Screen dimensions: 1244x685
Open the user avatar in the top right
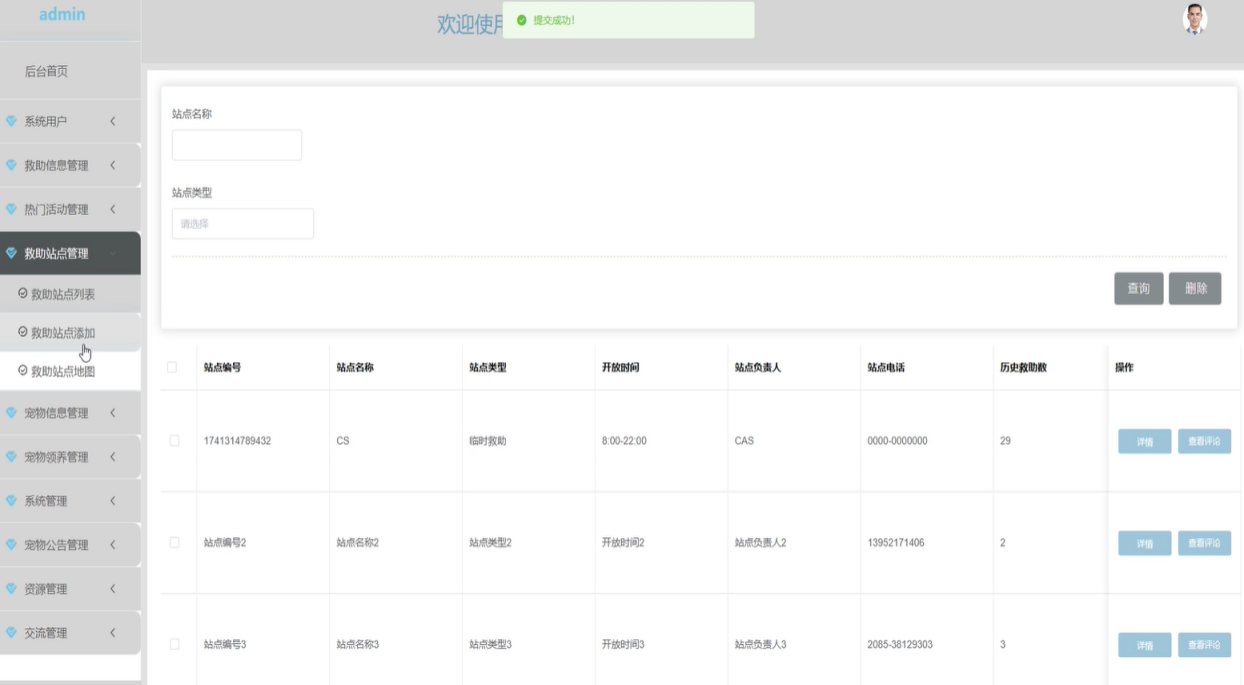[1194, 19]
